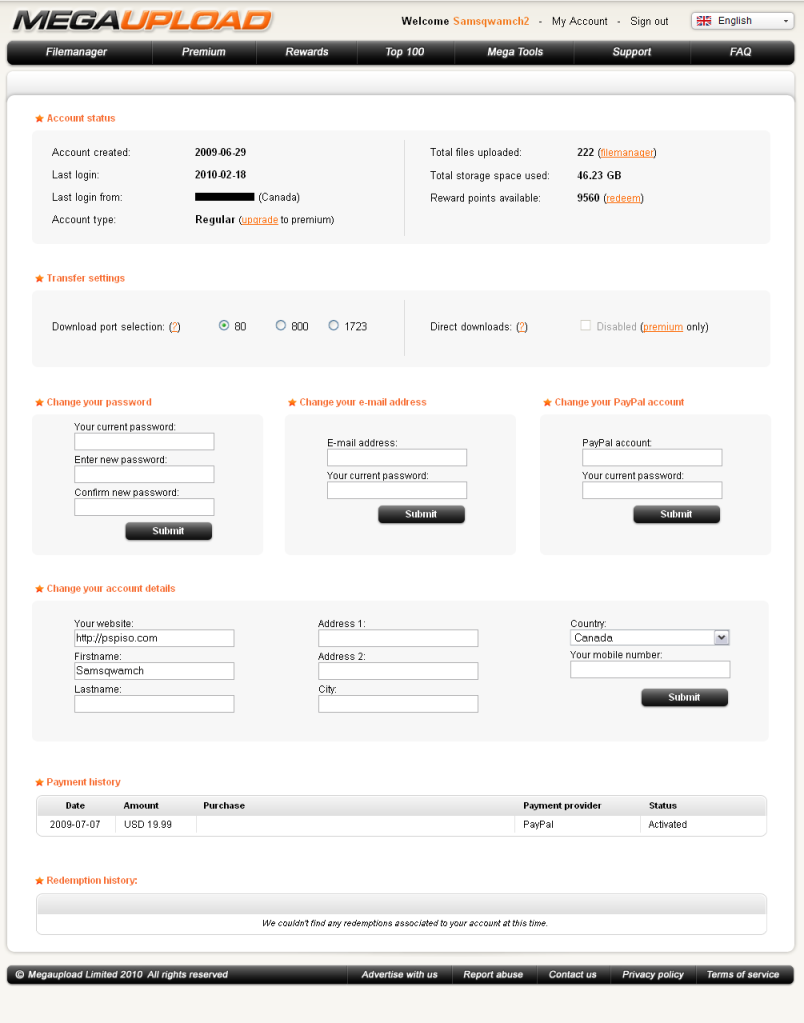
Task: Open the Mega Tools menu
Action: click(x=515, y=52)
